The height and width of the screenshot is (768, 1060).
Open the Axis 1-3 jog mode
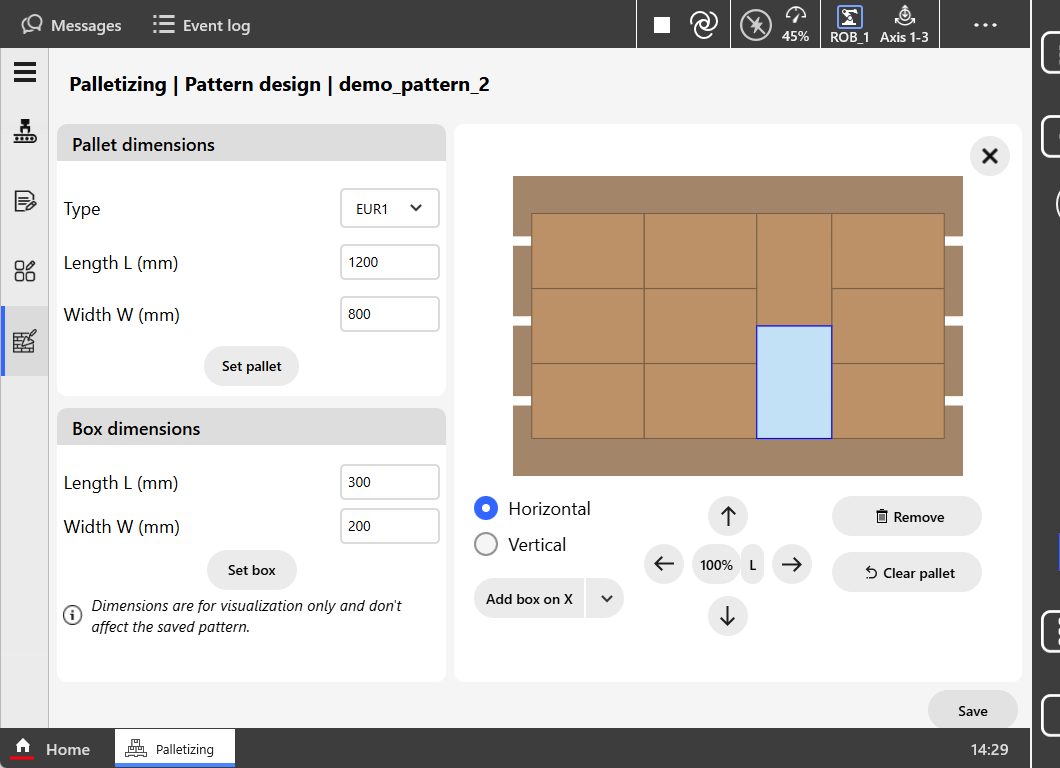904,25
